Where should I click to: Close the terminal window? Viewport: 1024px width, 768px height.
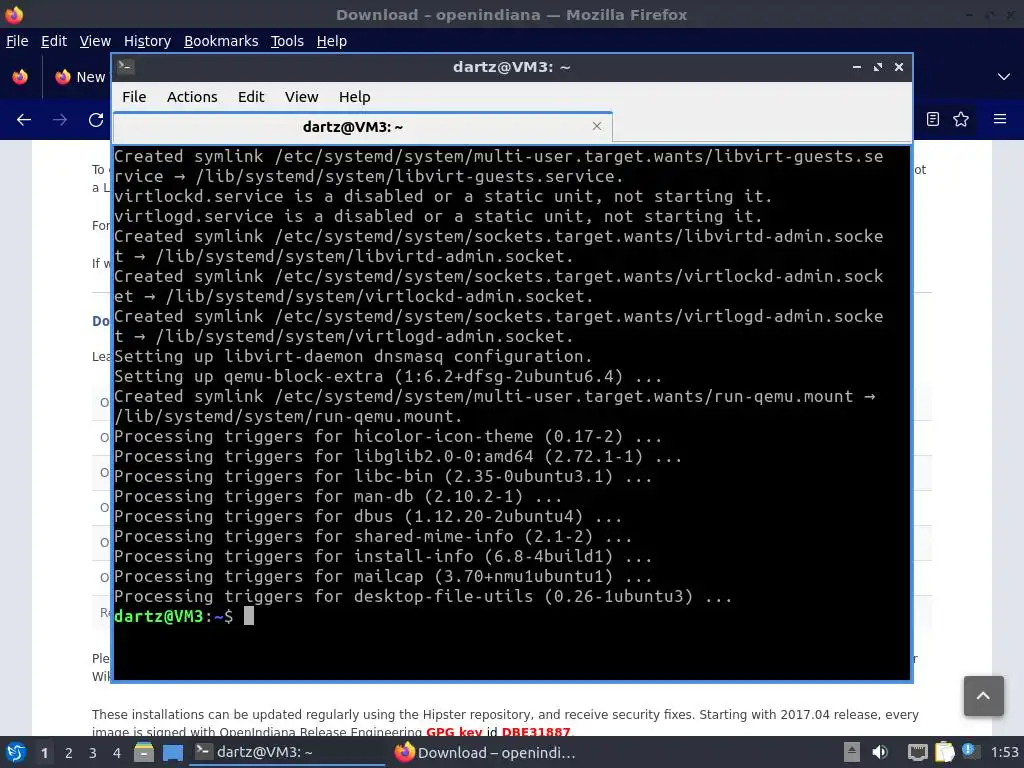tap(899, 67)
